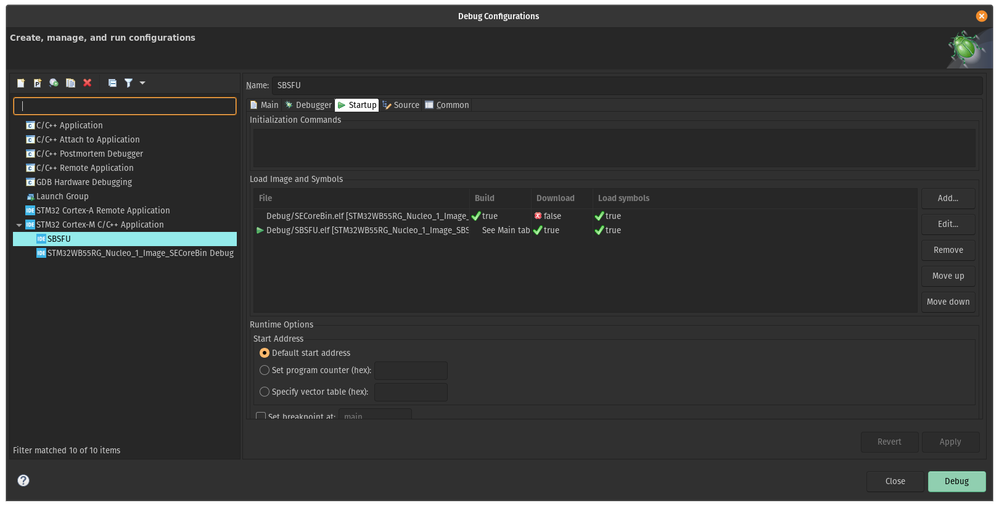Select Set program counter radio option
Viewport: 999px width, 507px height.
[264, 370]
